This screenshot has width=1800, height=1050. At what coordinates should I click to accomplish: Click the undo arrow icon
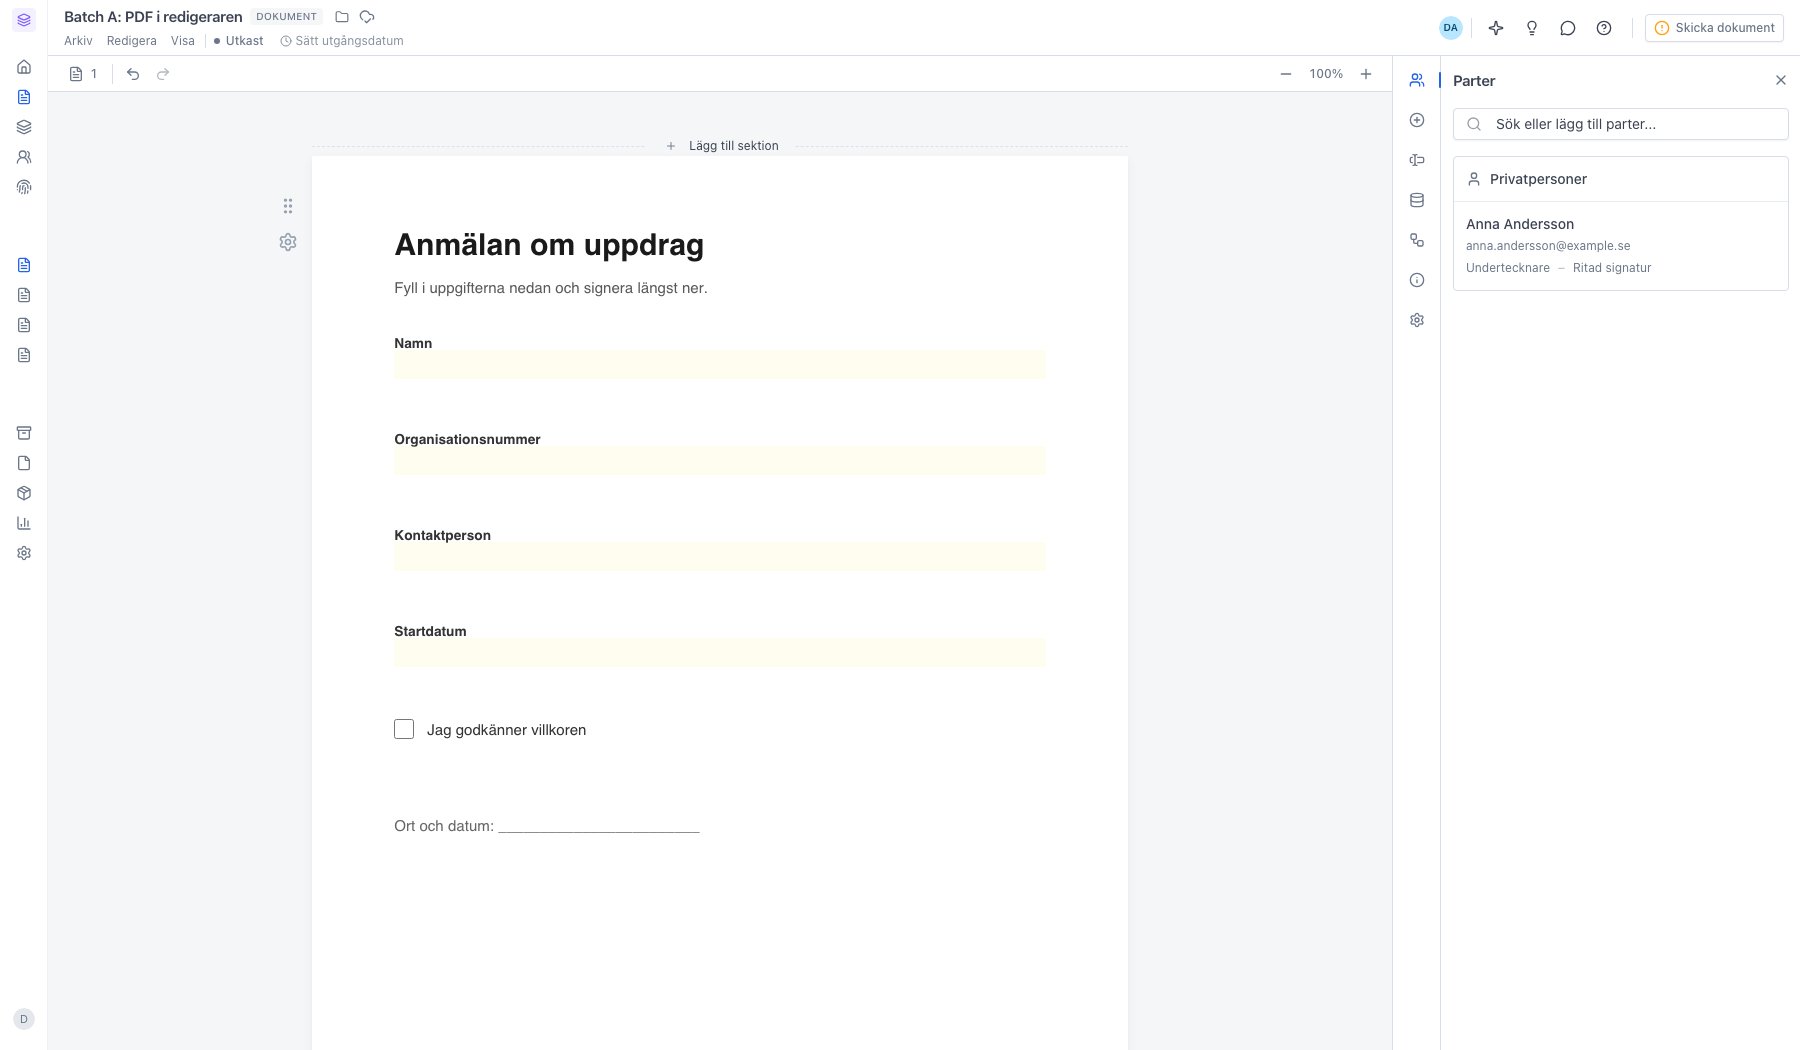click(x=133, y=74)
